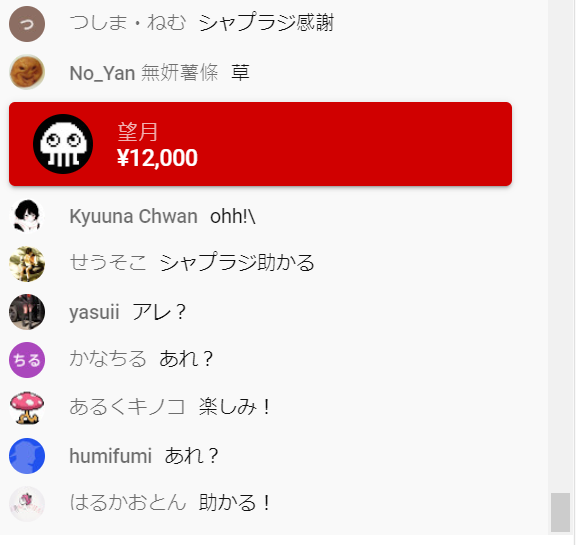This screenshot has height=545, width=576.
Task: Click せうそこ's profile picture
Action: tap(27, 264)
